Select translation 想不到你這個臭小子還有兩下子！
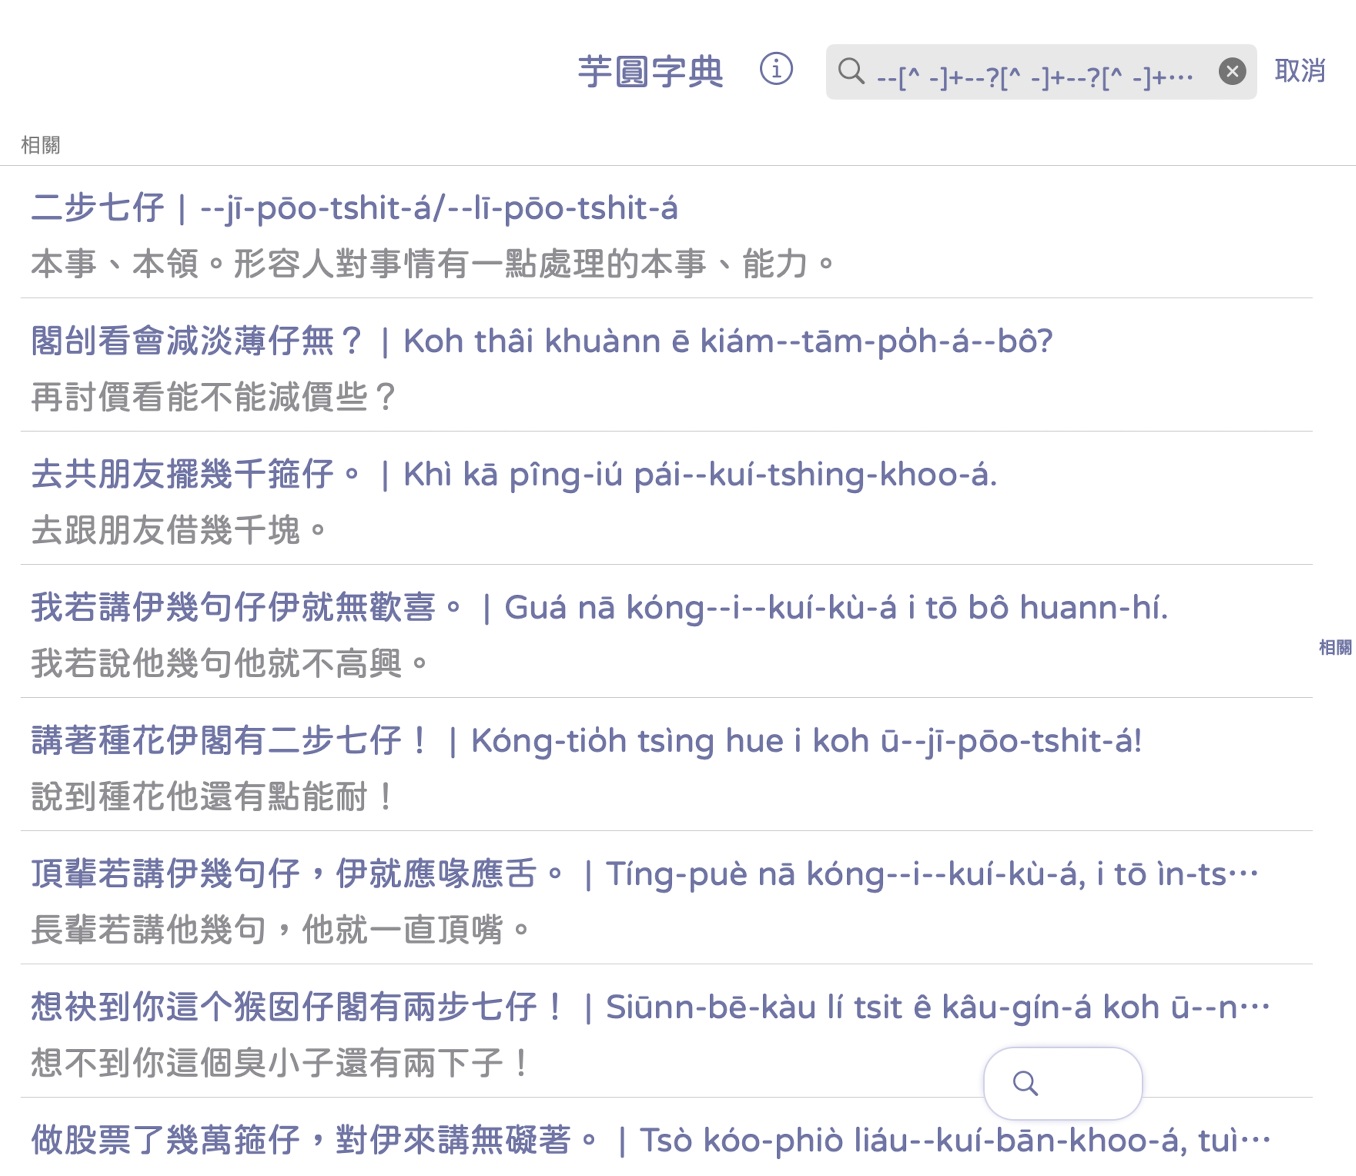Image resolution: width=1356 pixels, height=1176 pixels. [x=282, y=1063]
